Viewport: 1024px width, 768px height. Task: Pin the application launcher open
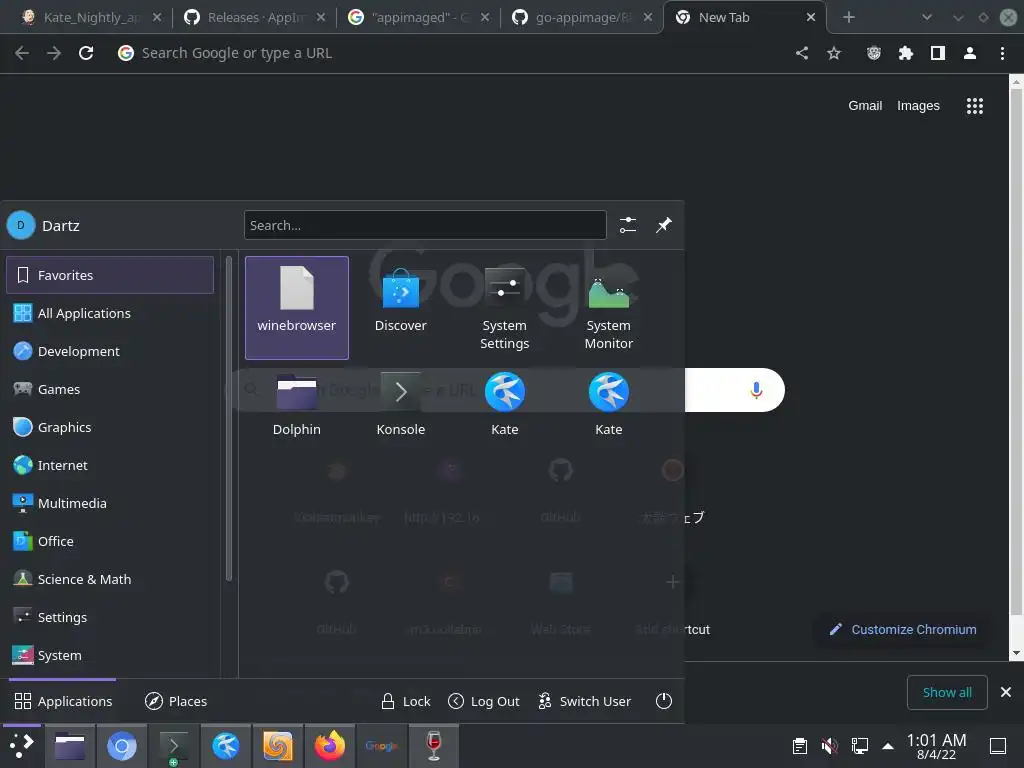click(664, 225)
